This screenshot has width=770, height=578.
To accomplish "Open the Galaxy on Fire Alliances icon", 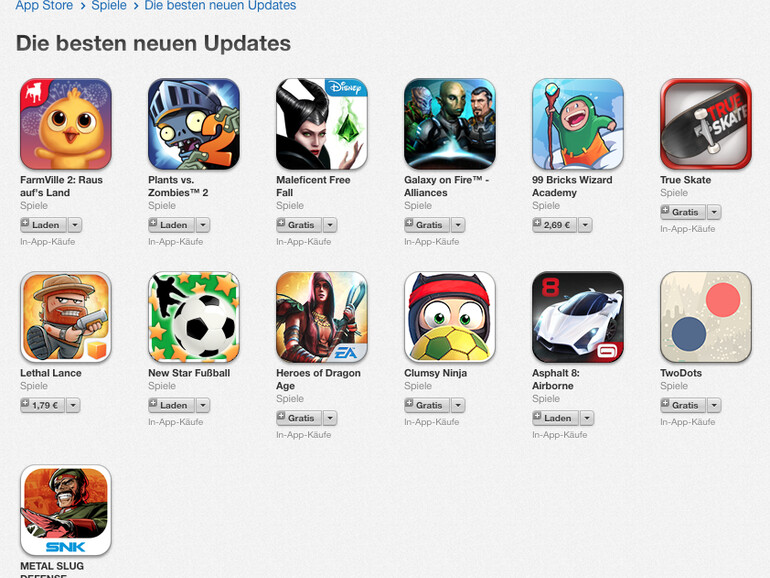I will click(450, 124).
